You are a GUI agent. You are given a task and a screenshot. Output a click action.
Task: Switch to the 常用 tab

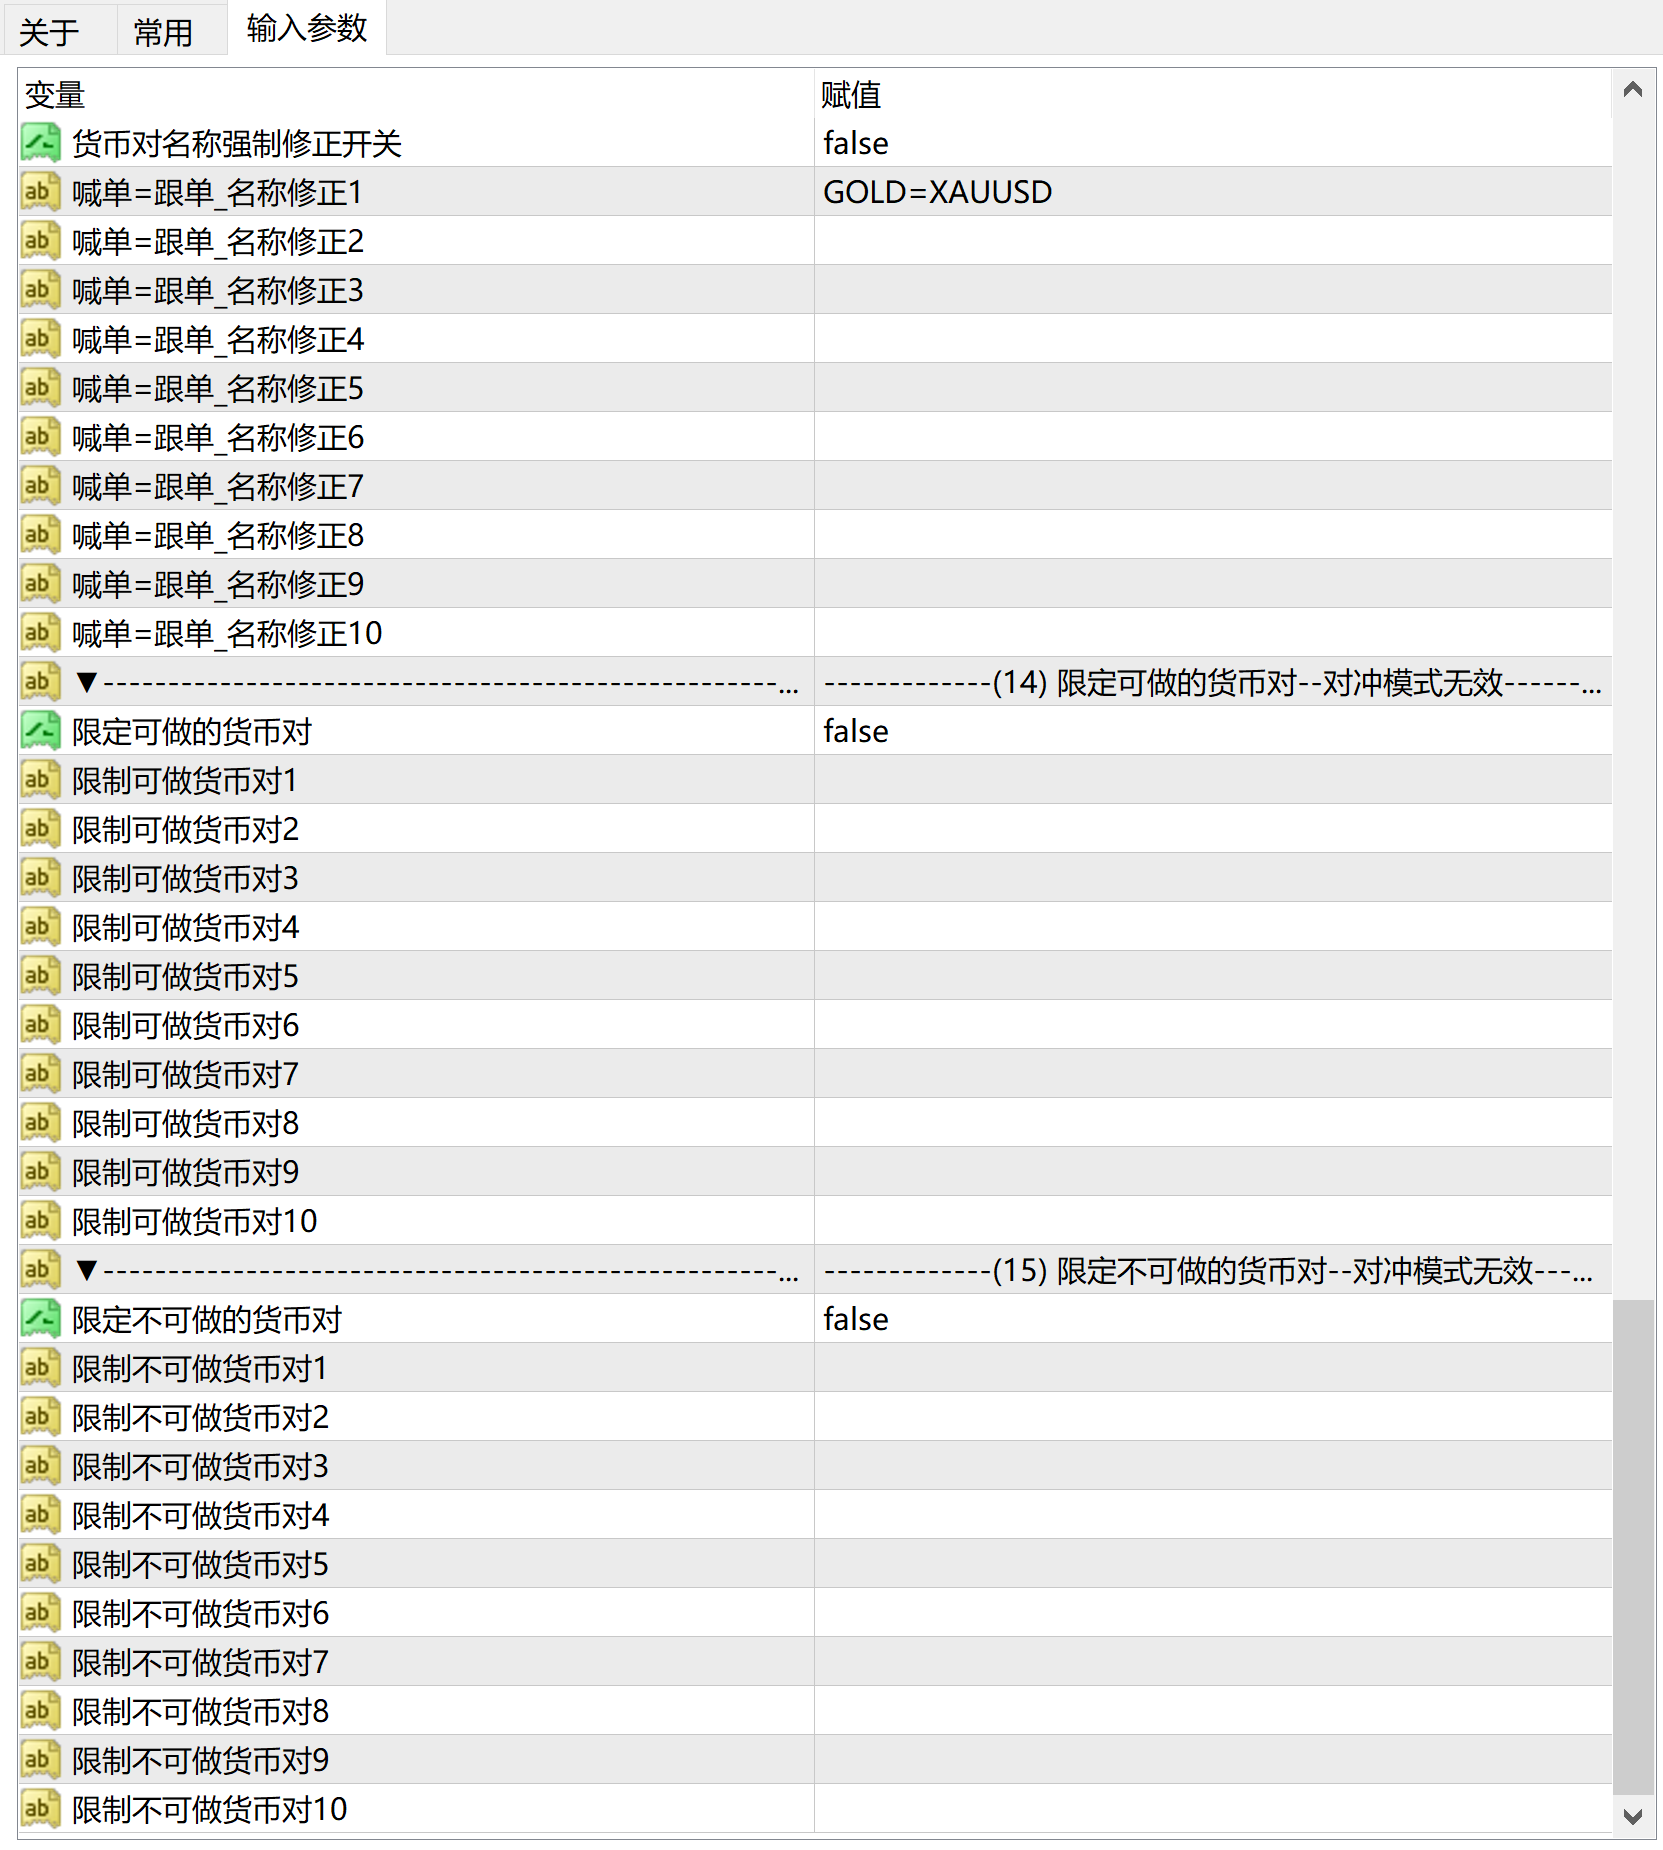(168, 28)
